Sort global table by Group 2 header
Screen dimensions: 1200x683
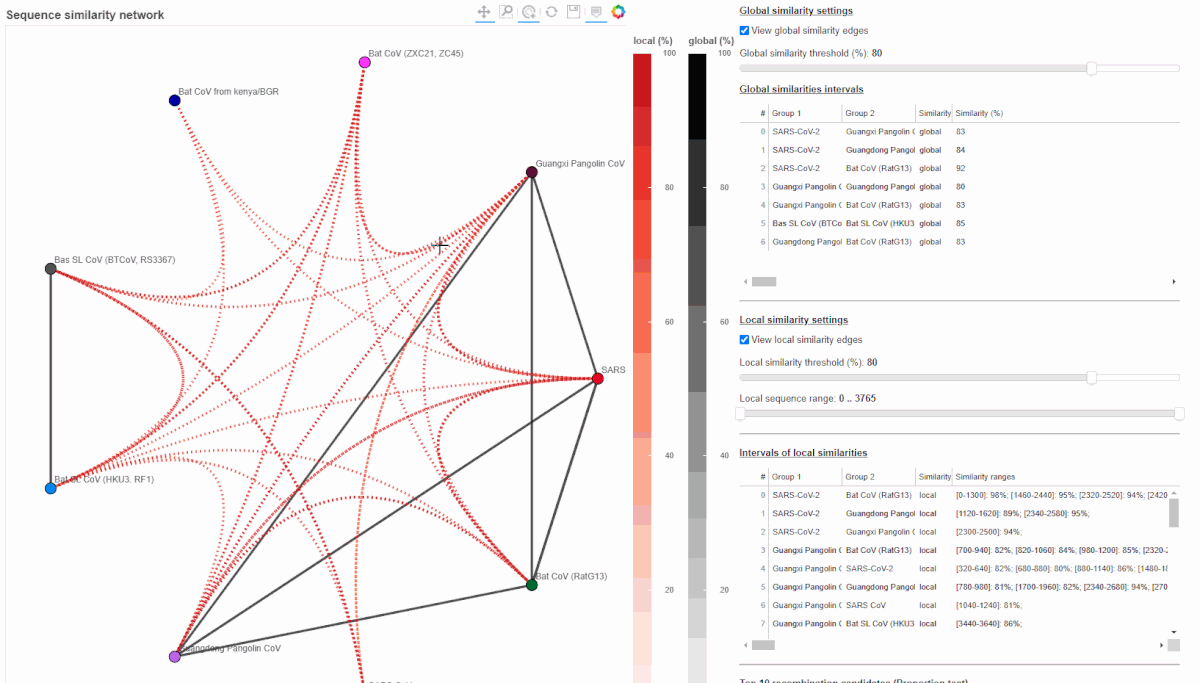tap(879, 113)
